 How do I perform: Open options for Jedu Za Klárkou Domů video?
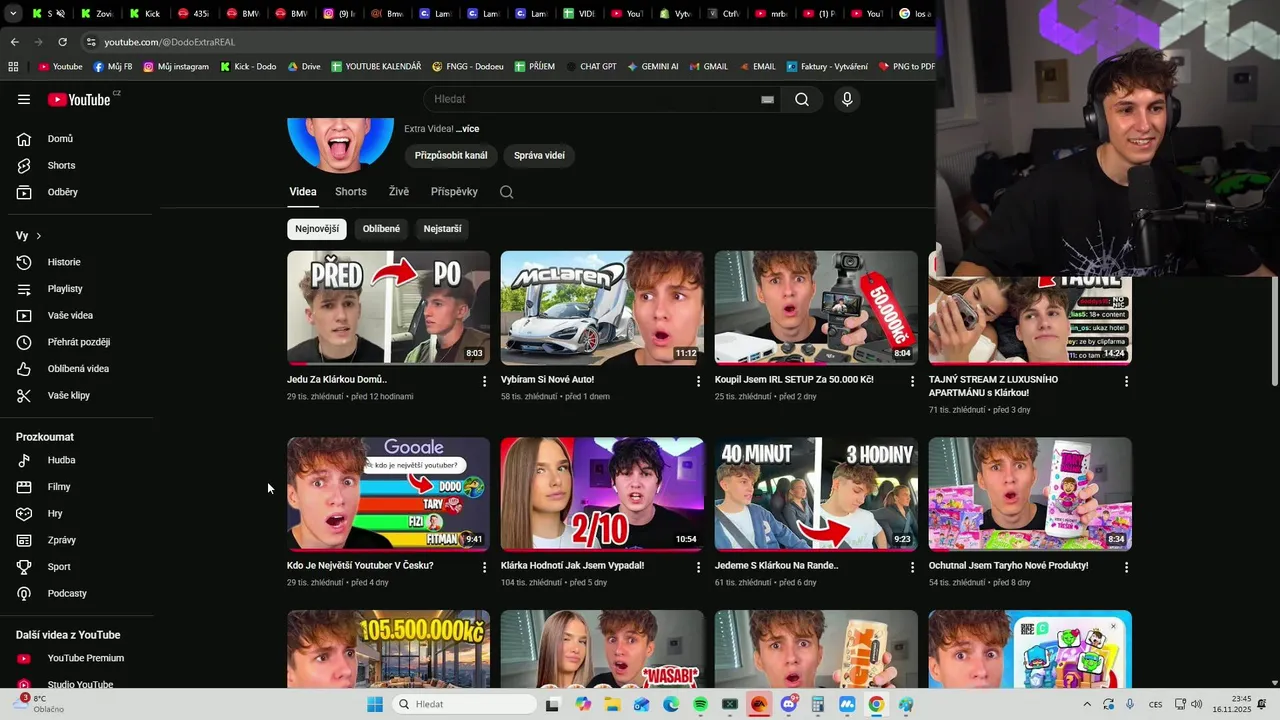pyautogui.click(x=485, y=381)
